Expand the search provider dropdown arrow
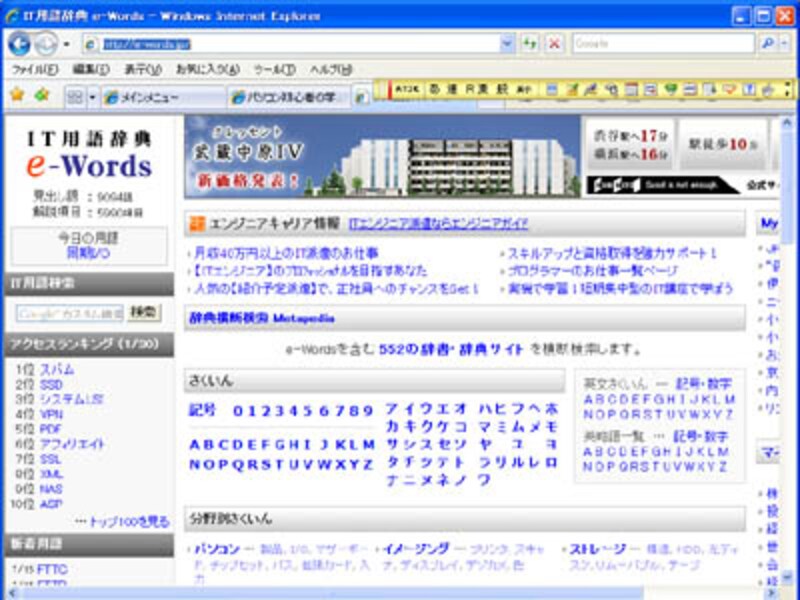 [785, 44]
